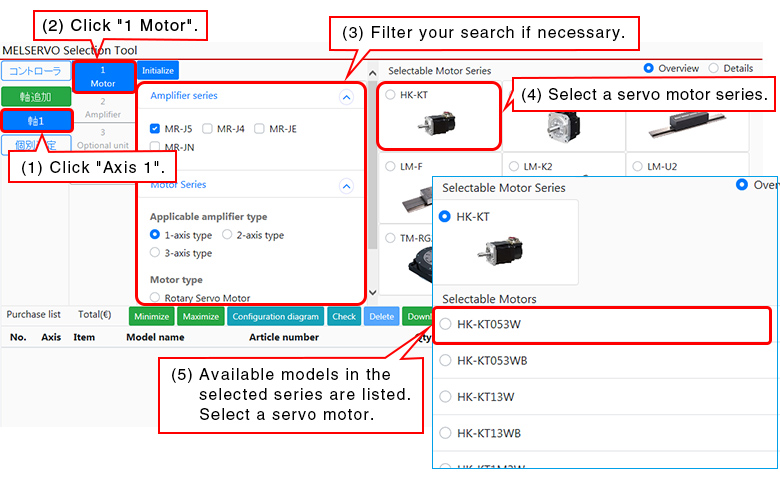The height and width of the screenshot is (488, 780).
Task: Select HK-KT radio in enlarged panel
Action: coord(445,216)
